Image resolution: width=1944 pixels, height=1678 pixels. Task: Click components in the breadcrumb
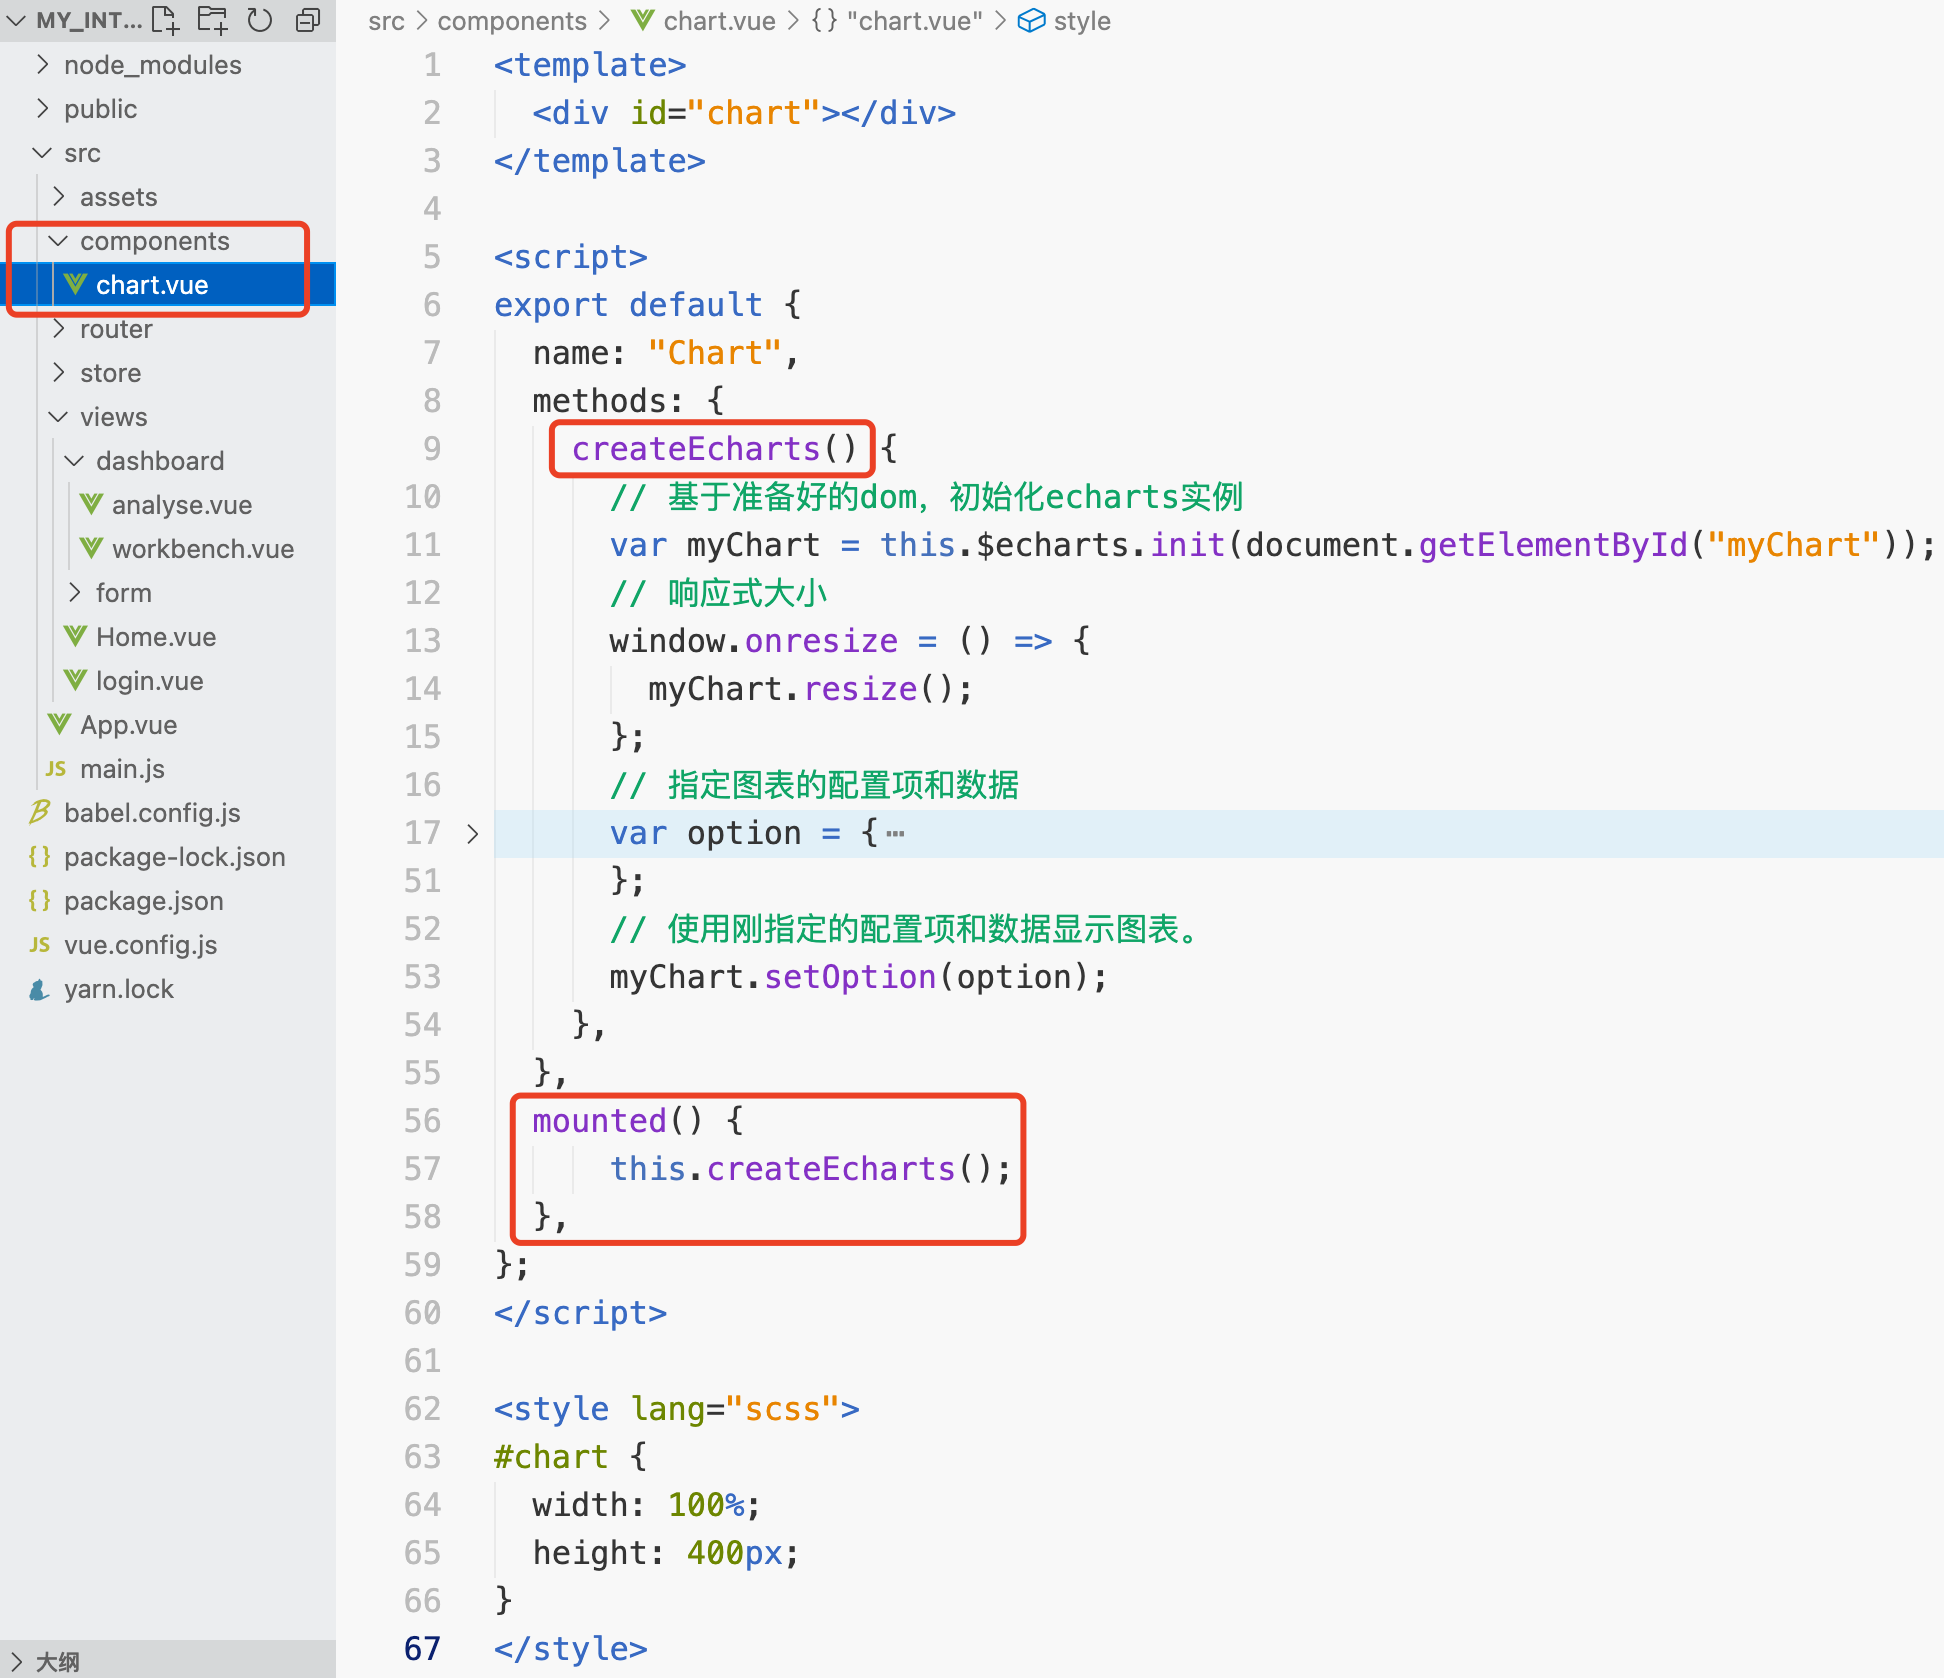click(512, 21)
